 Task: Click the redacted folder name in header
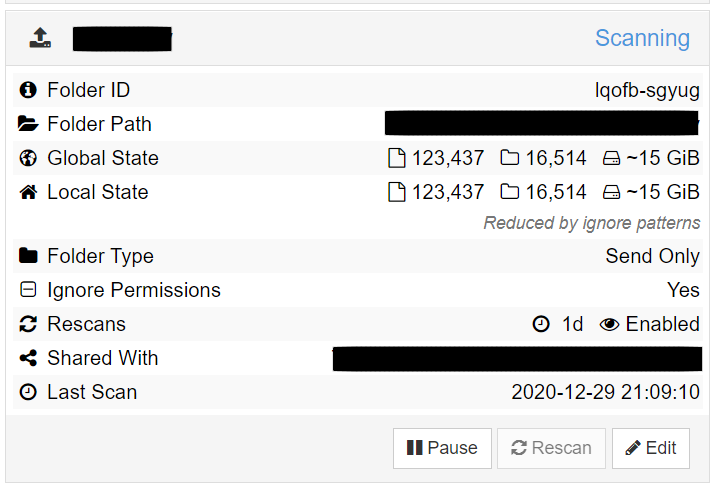122,39
